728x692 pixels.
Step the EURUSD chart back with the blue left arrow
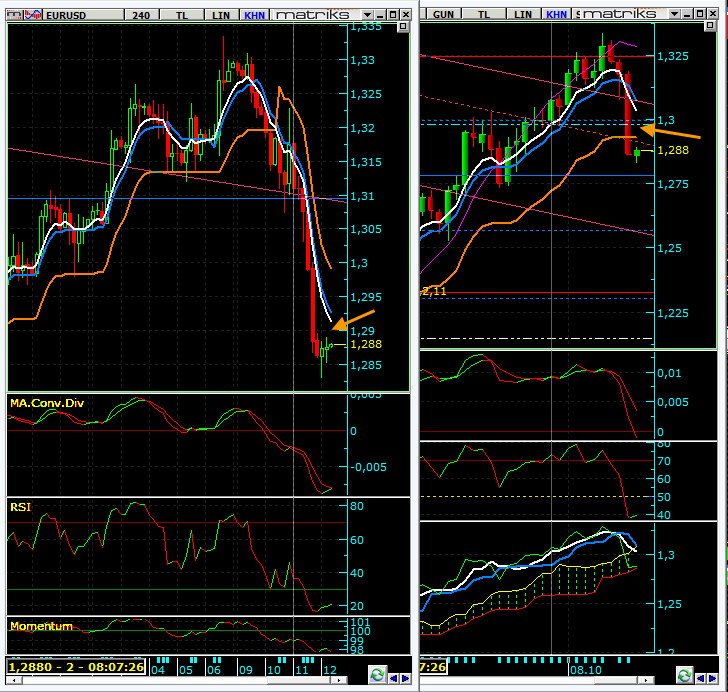click(x=393, y=679)
